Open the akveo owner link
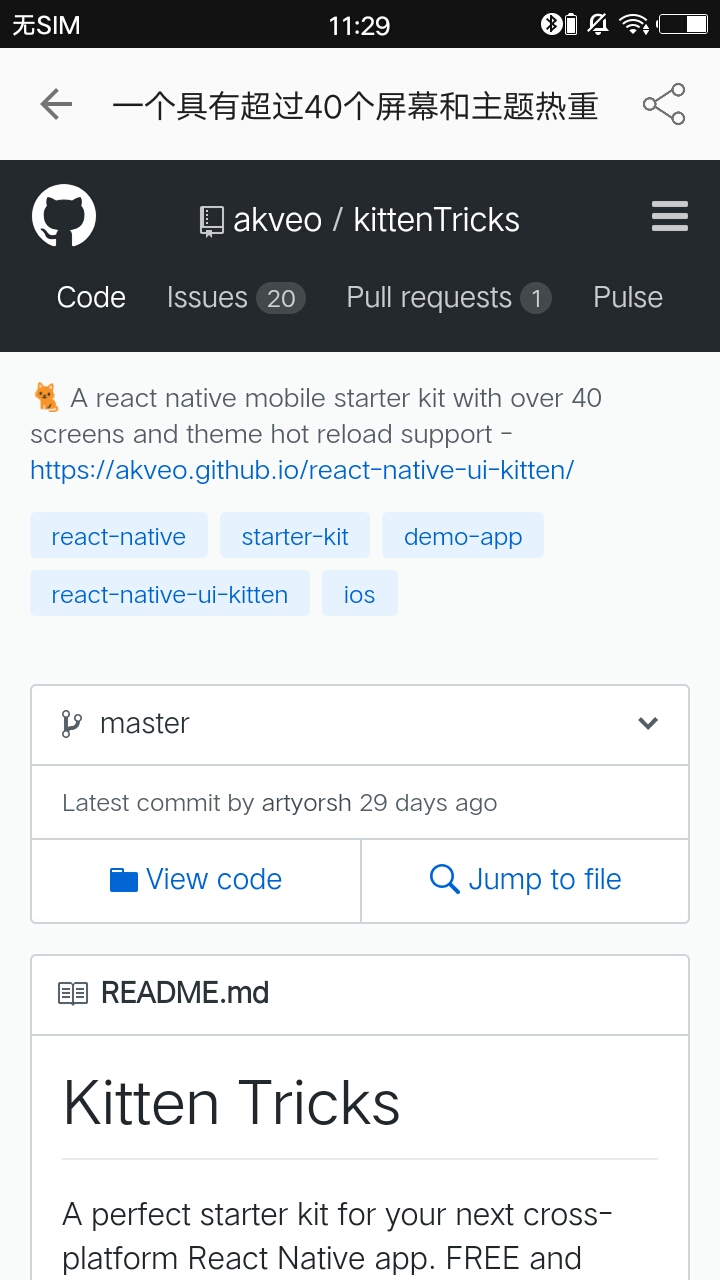The height and width of the screenshot is (1280, 720). point(277,220)
